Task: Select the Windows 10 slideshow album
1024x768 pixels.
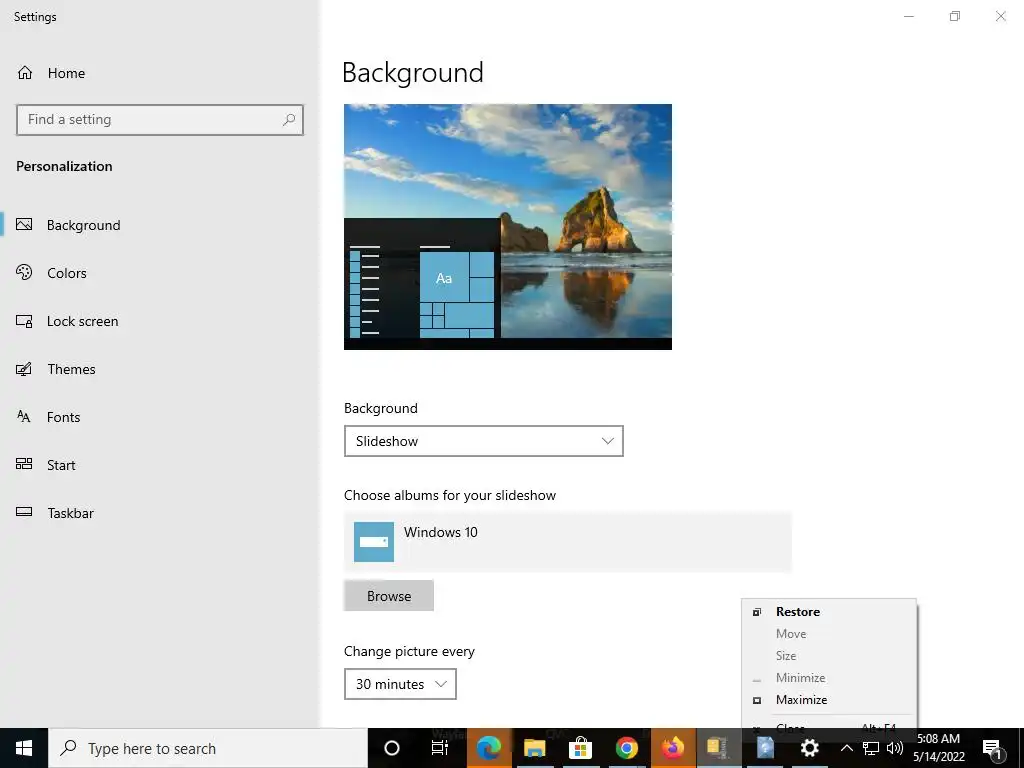Action: click(568, 542)
